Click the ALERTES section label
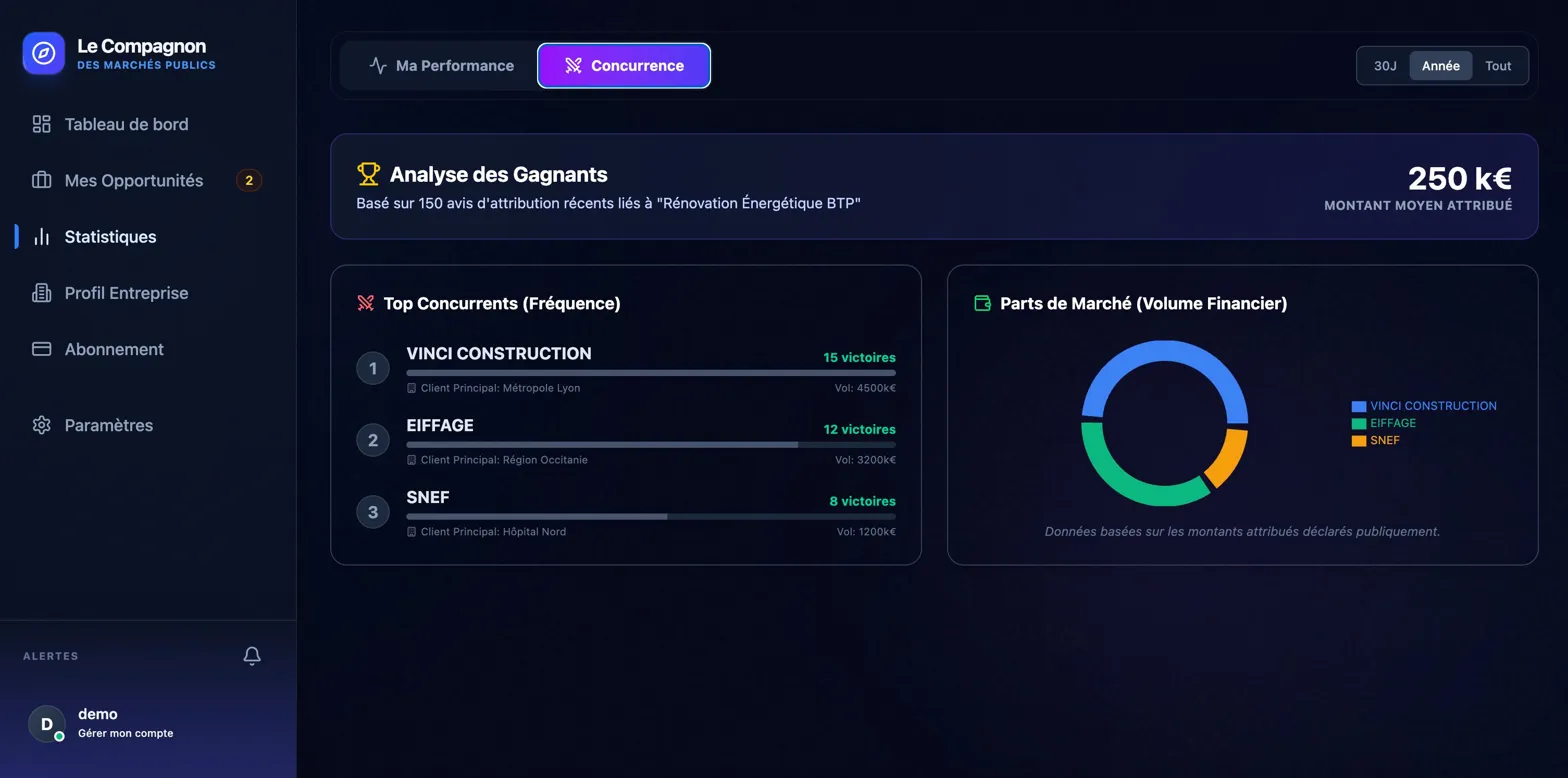This screenshot has height=778, width=1568. click(x=51, y=656)
